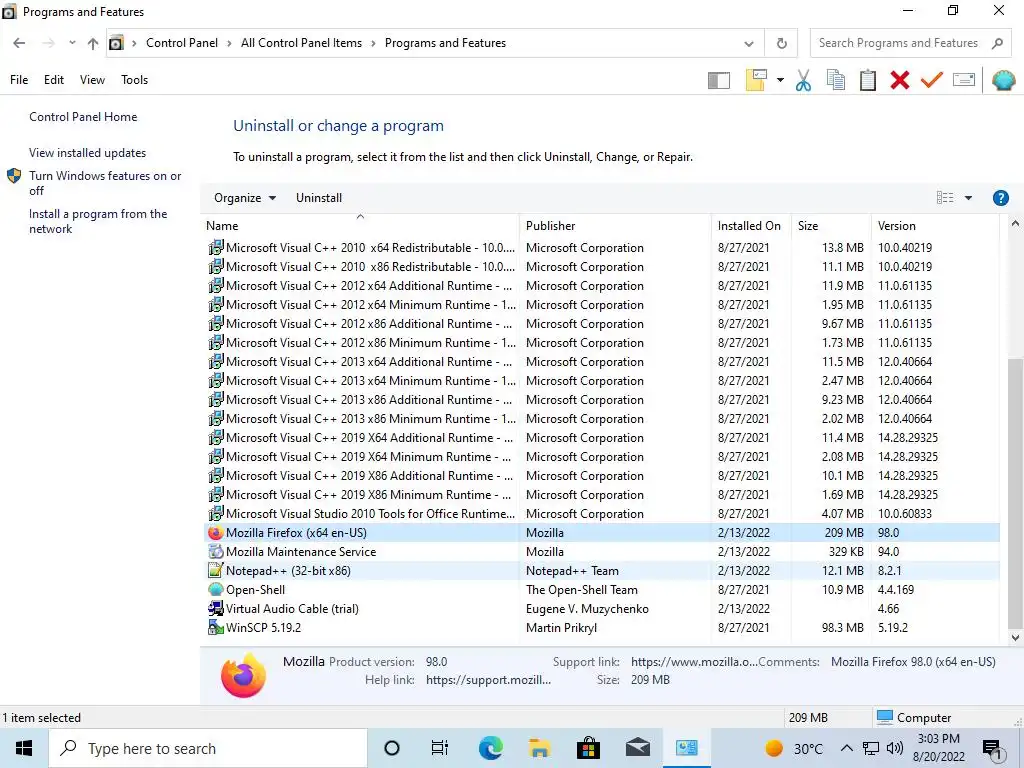Open the Mail app from taskbar
The image size is (1024, 768).
point(637,748)
